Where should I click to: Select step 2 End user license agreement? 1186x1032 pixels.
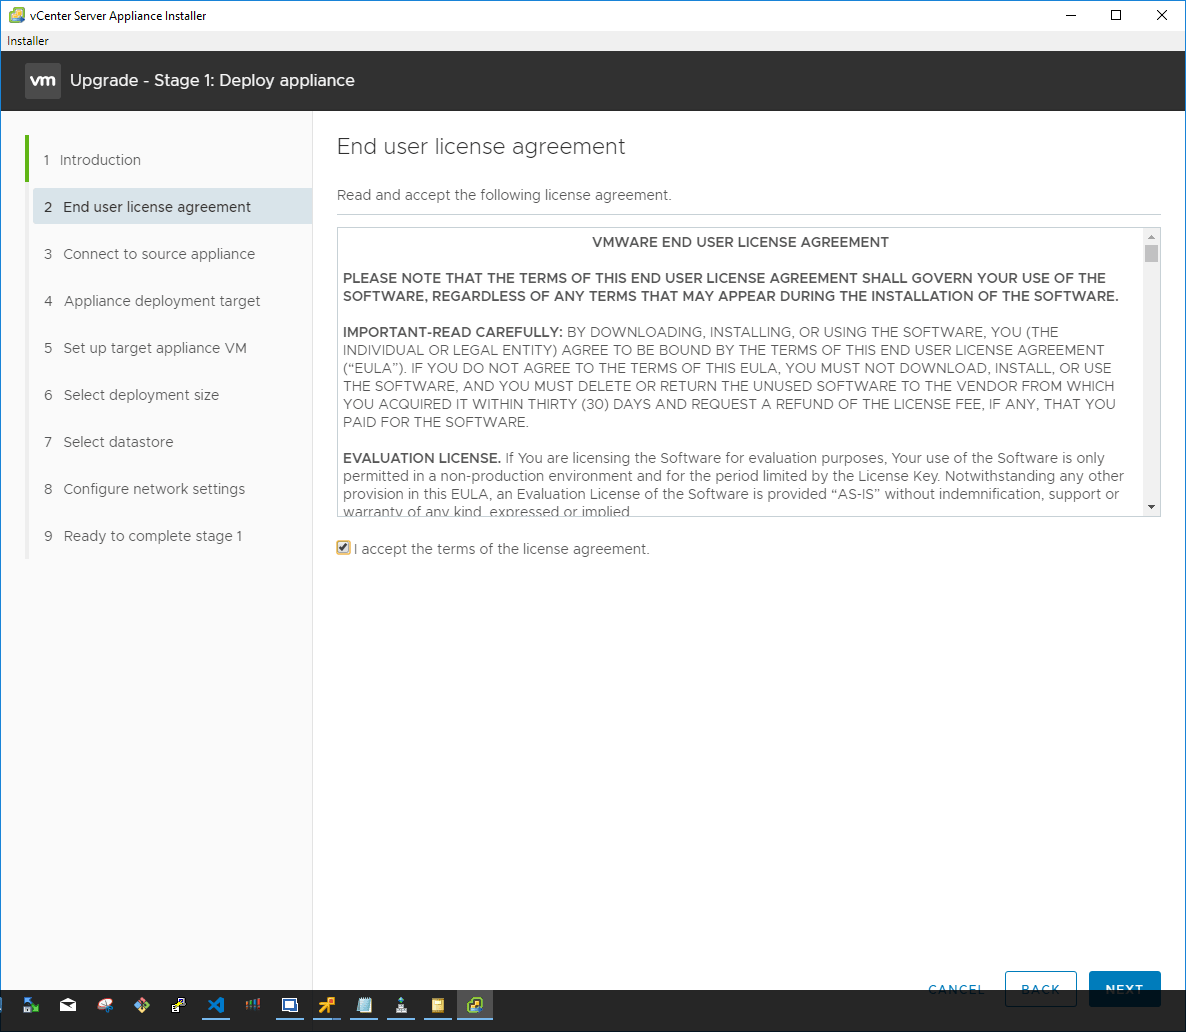(x=172, y=207)
